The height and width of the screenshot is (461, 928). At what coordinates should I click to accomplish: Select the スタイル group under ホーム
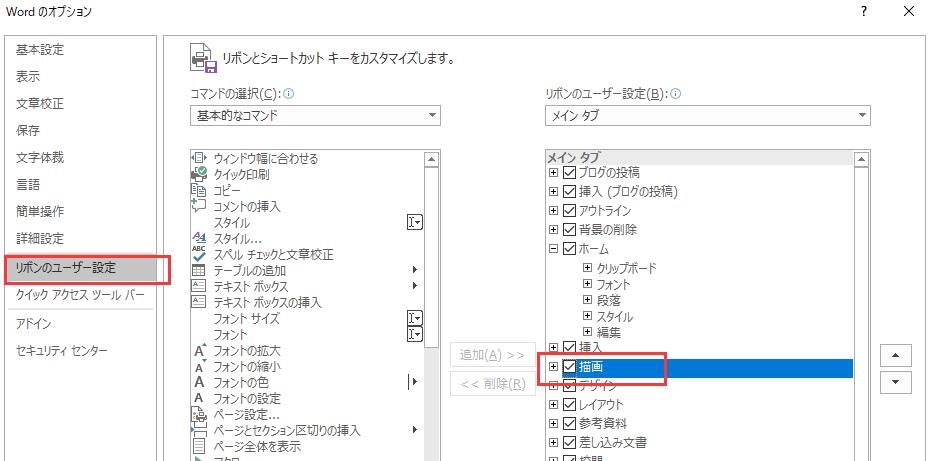point(614,316)
